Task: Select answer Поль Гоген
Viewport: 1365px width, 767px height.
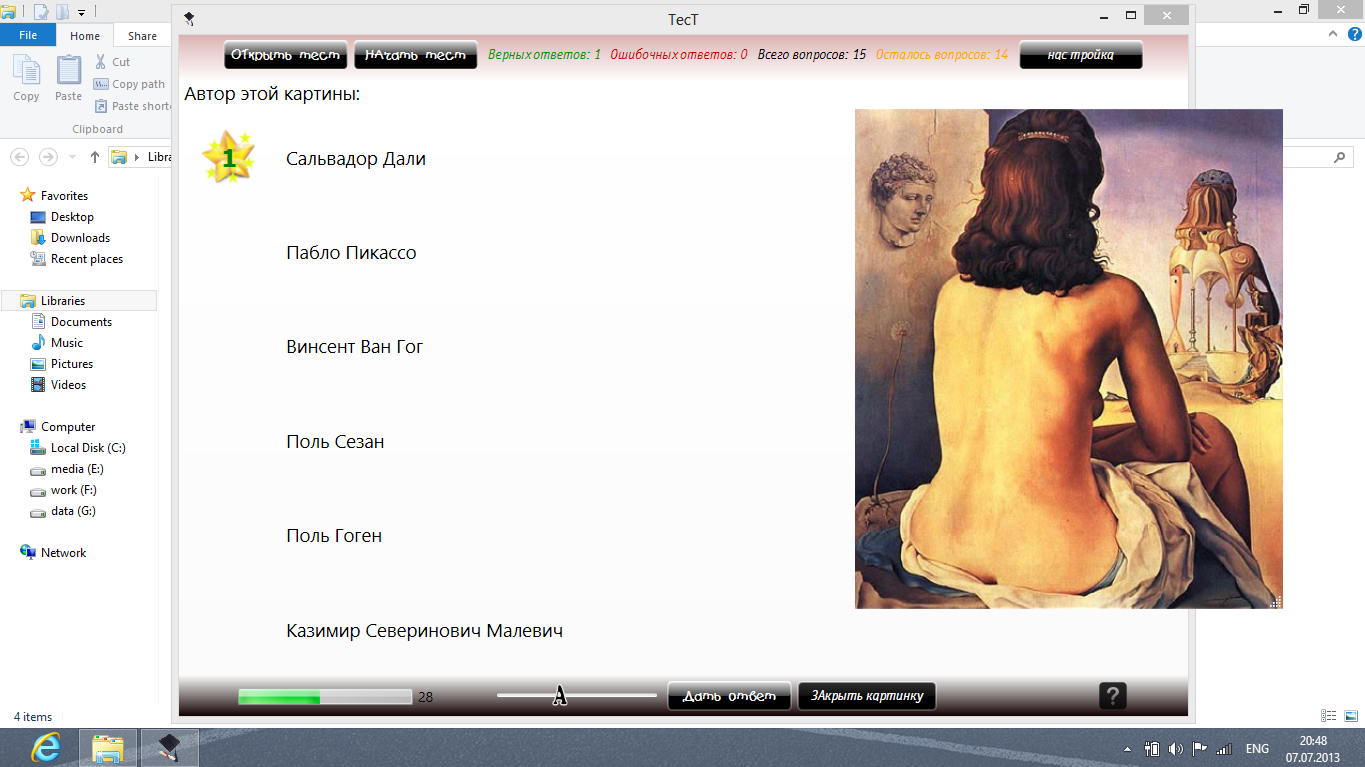Action: coord(334,535)
